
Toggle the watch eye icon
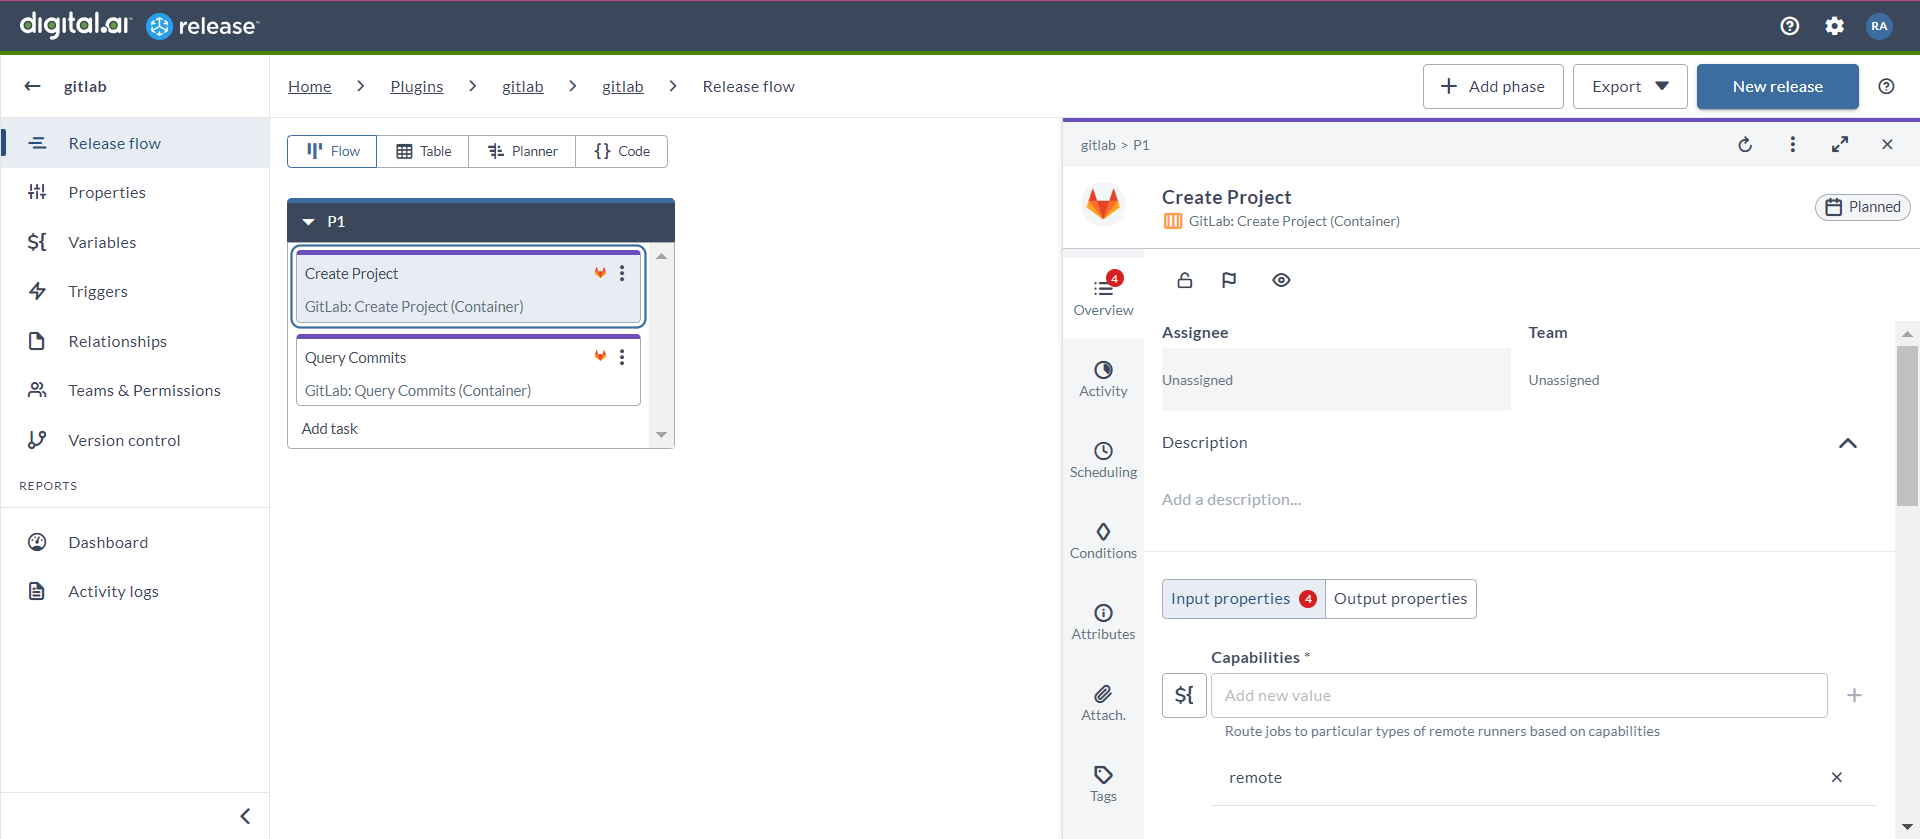pyautogui.click(x=1281, y=280)
